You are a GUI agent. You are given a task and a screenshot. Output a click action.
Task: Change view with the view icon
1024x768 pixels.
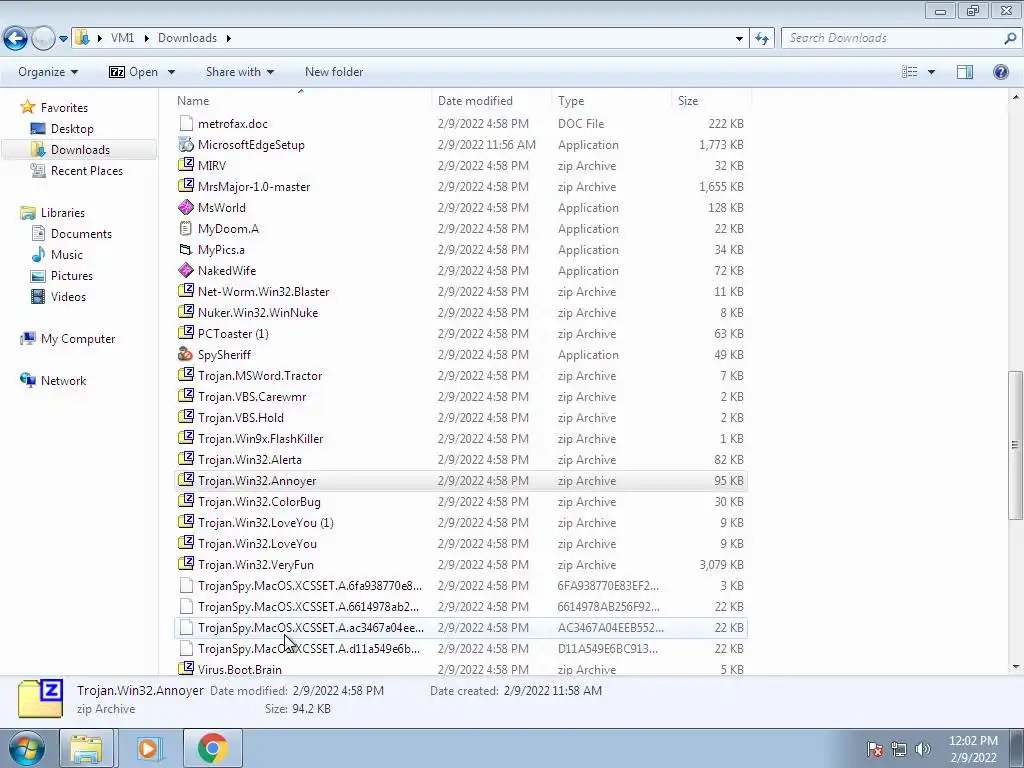[x=909, y=72]
